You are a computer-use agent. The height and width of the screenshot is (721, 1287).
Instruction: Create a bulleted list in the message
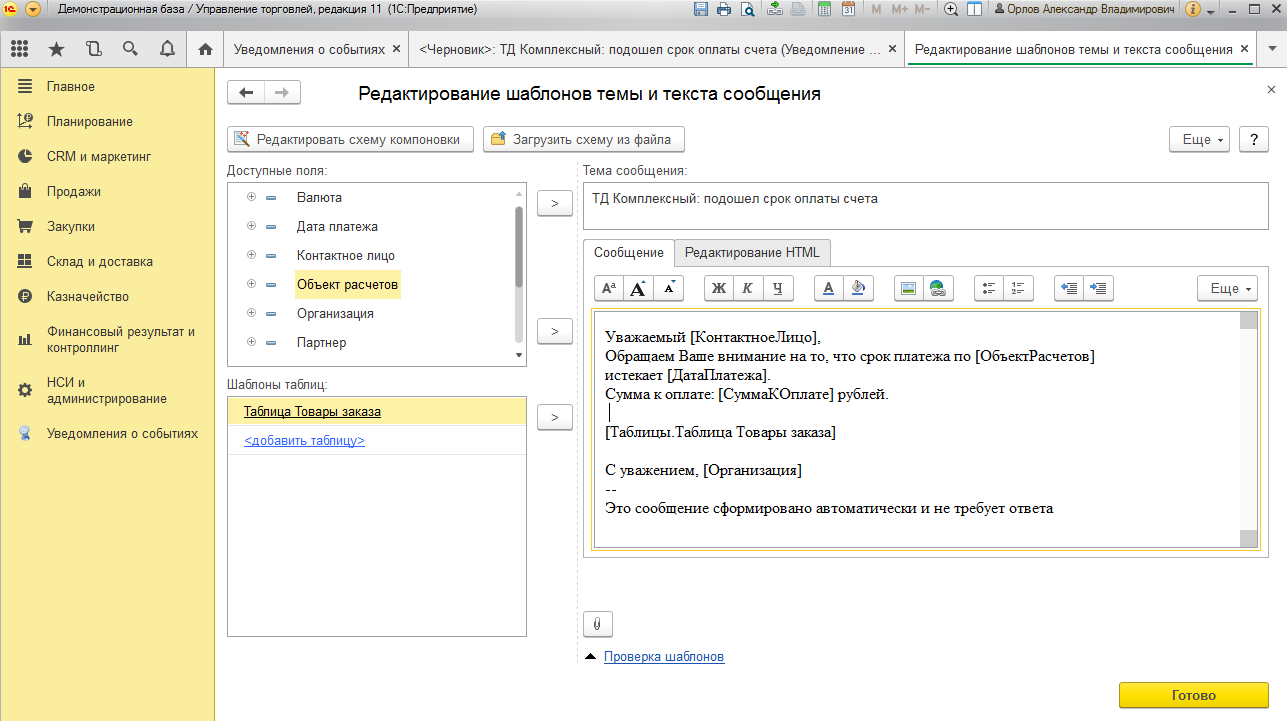coord(989,288)
